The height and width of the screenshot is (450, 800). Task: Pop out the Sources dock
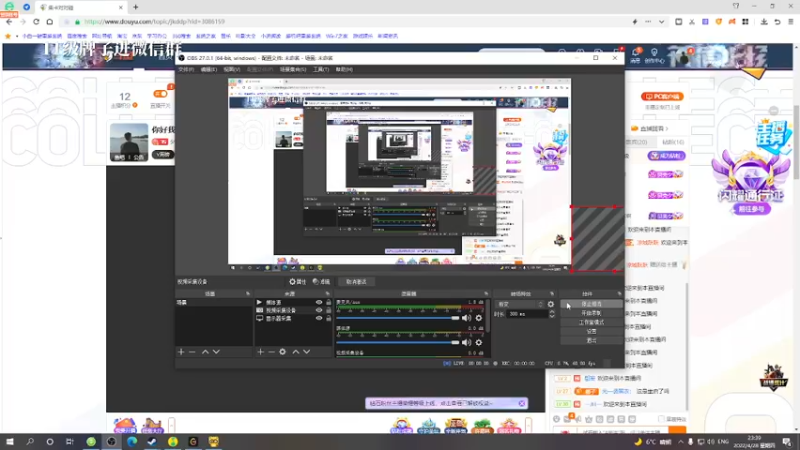coord(328,294)
